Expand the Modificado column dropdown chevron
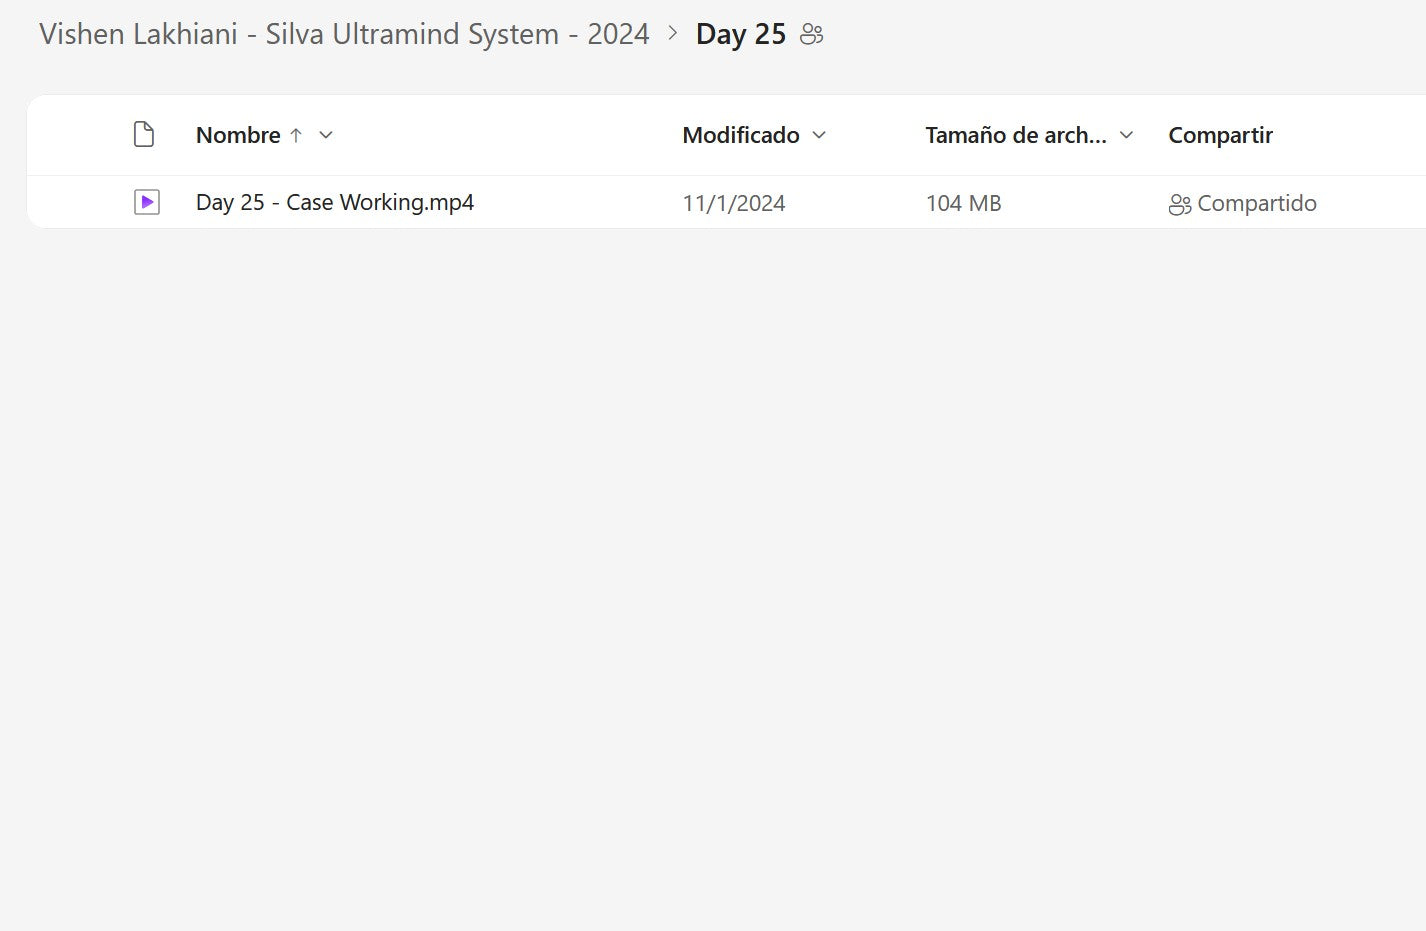 pyautogui.click(x=819, y=135)
